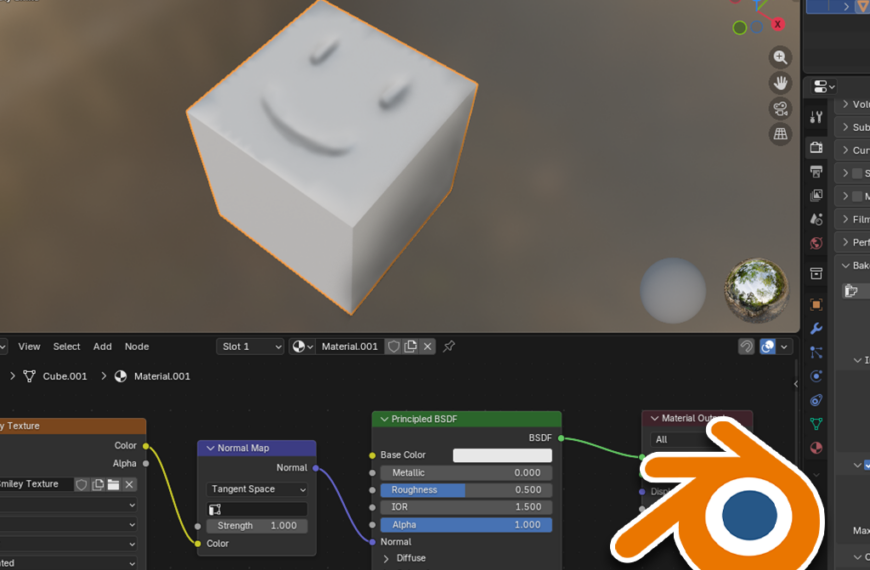Toggle fake user shield for Smiley Texture
Image resolution: width=870 pixels, height=570 pixels.
[x=82, y=485]
